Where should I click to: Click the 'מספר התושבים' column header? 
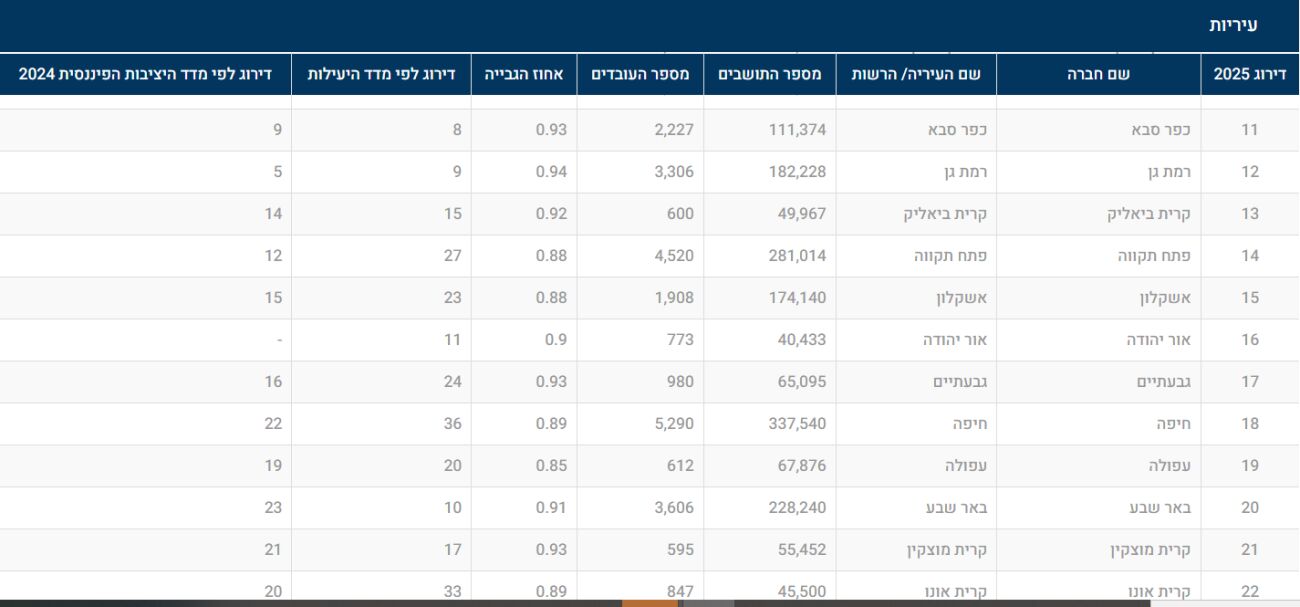click(x=769, y=74)
